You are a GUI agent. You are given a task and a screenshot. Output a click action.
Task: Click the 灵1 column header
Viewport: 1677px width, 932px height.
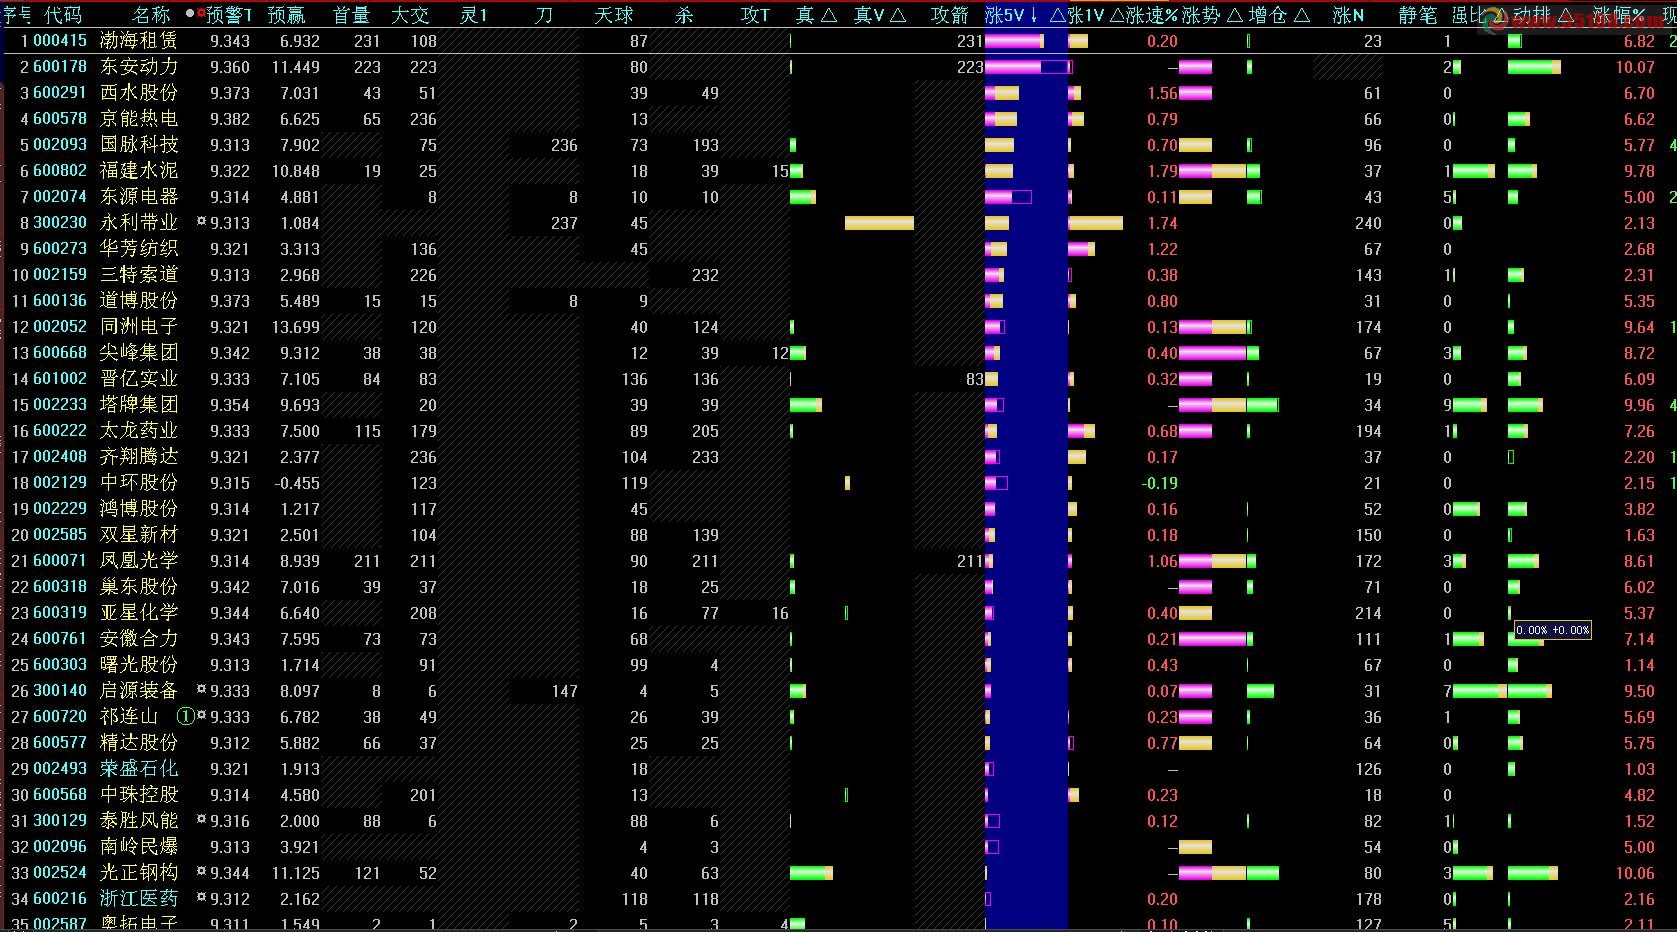[474, 15]
